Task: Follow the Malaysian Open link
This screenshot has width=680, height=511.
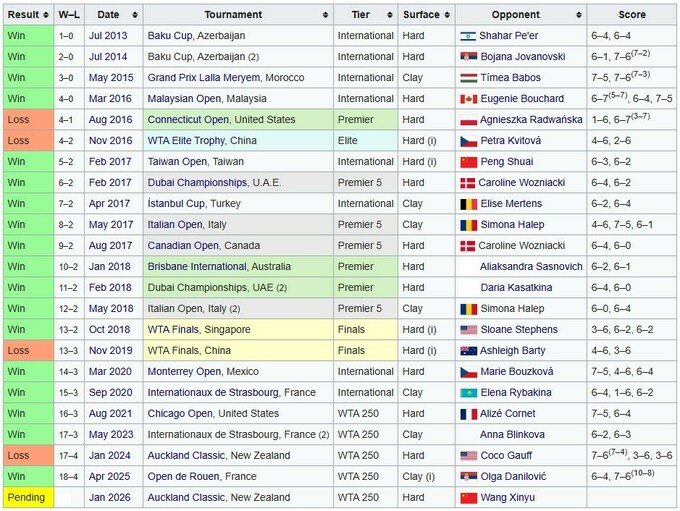Action: [x=181, y=99]
